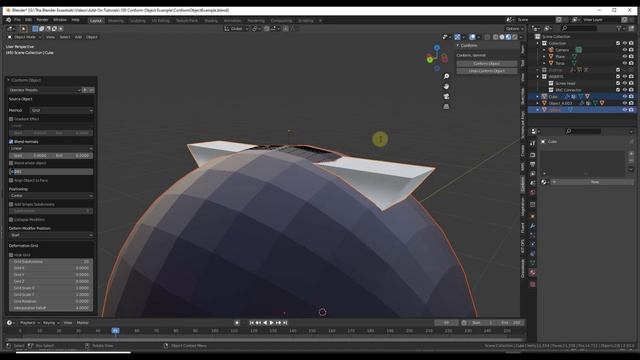Open the Output properties tab icon
Screen dimensions: 640x360
pos(532,164)
